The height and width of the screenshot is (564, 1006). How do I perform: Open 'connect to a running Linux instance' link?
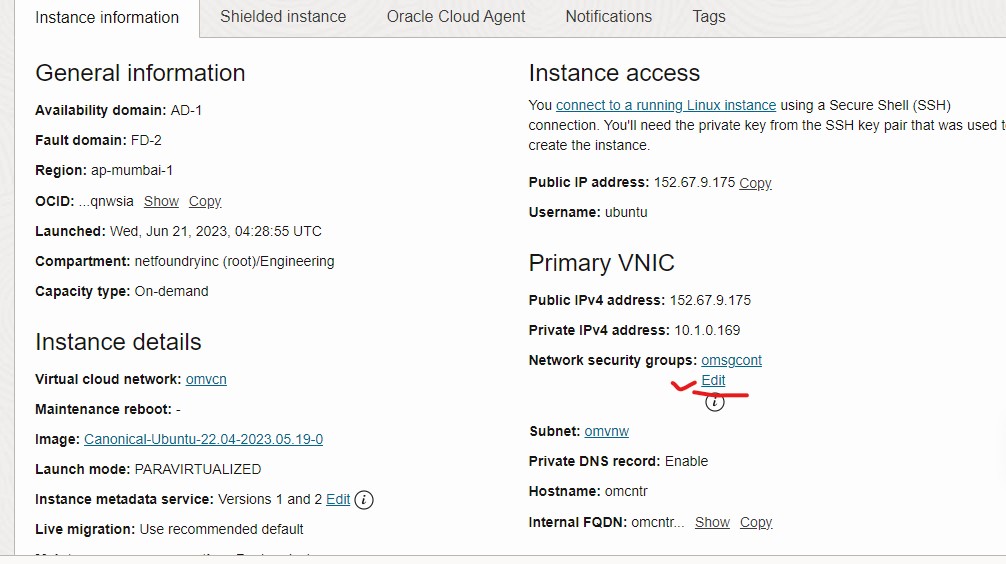[666, 105]
